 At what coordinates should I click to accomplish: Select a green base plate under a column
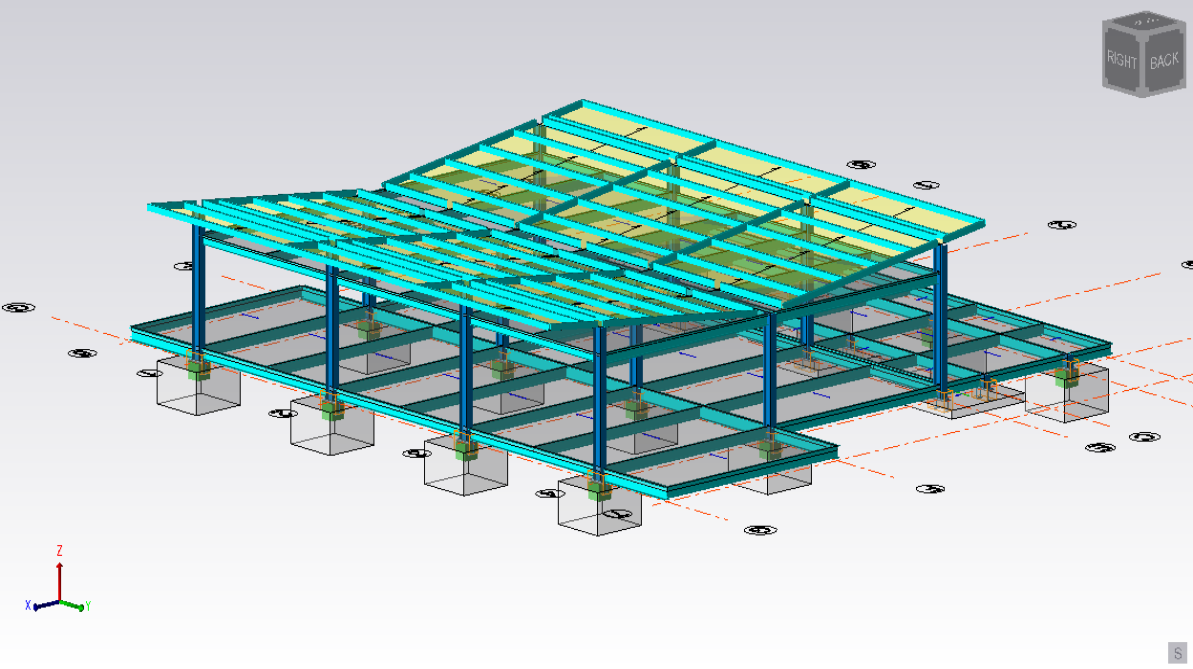coord(1061,379)
